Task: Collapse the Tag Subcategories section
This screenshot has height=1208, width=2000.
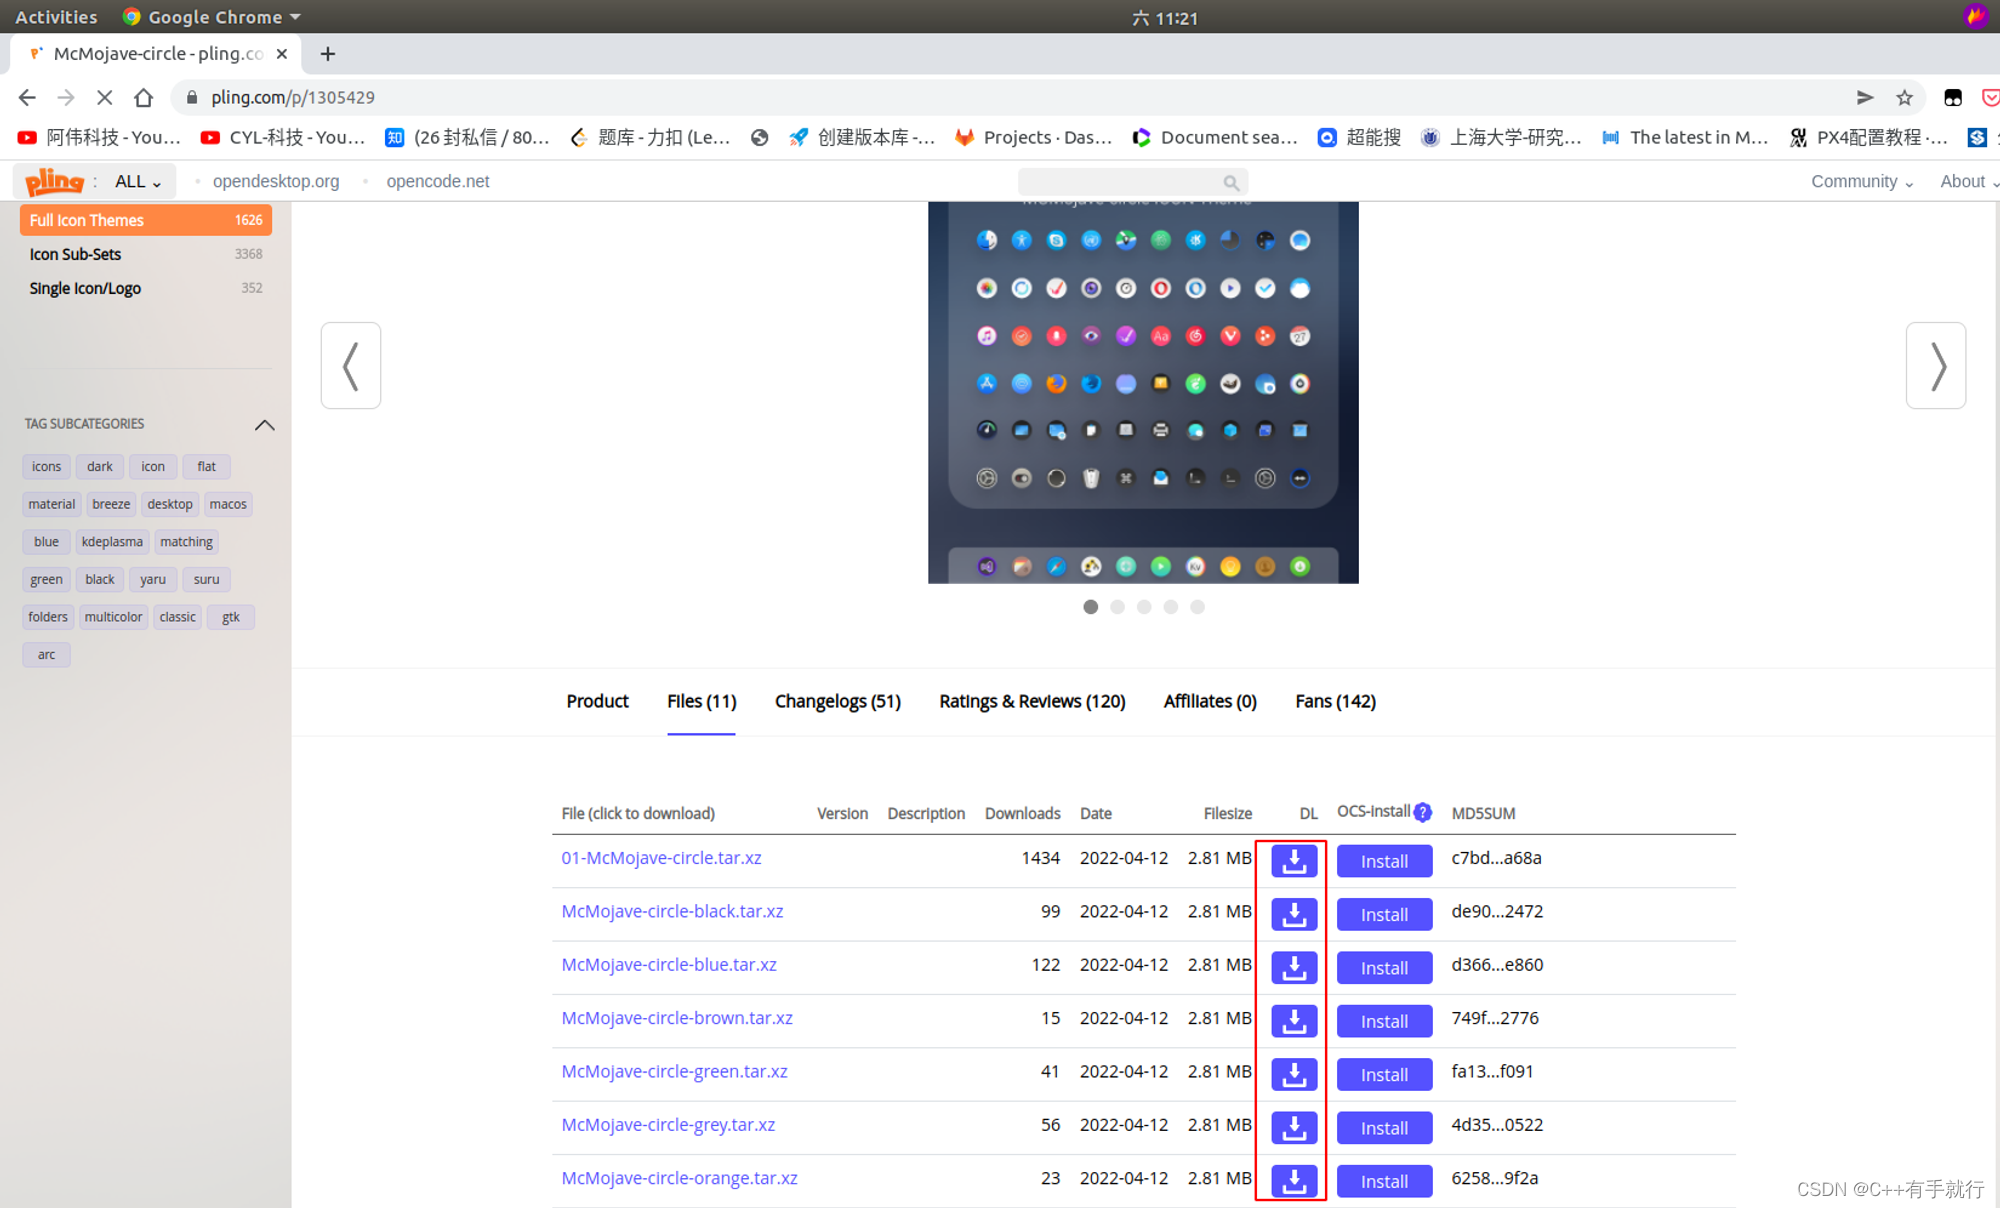Action: [x=264, y=425]
